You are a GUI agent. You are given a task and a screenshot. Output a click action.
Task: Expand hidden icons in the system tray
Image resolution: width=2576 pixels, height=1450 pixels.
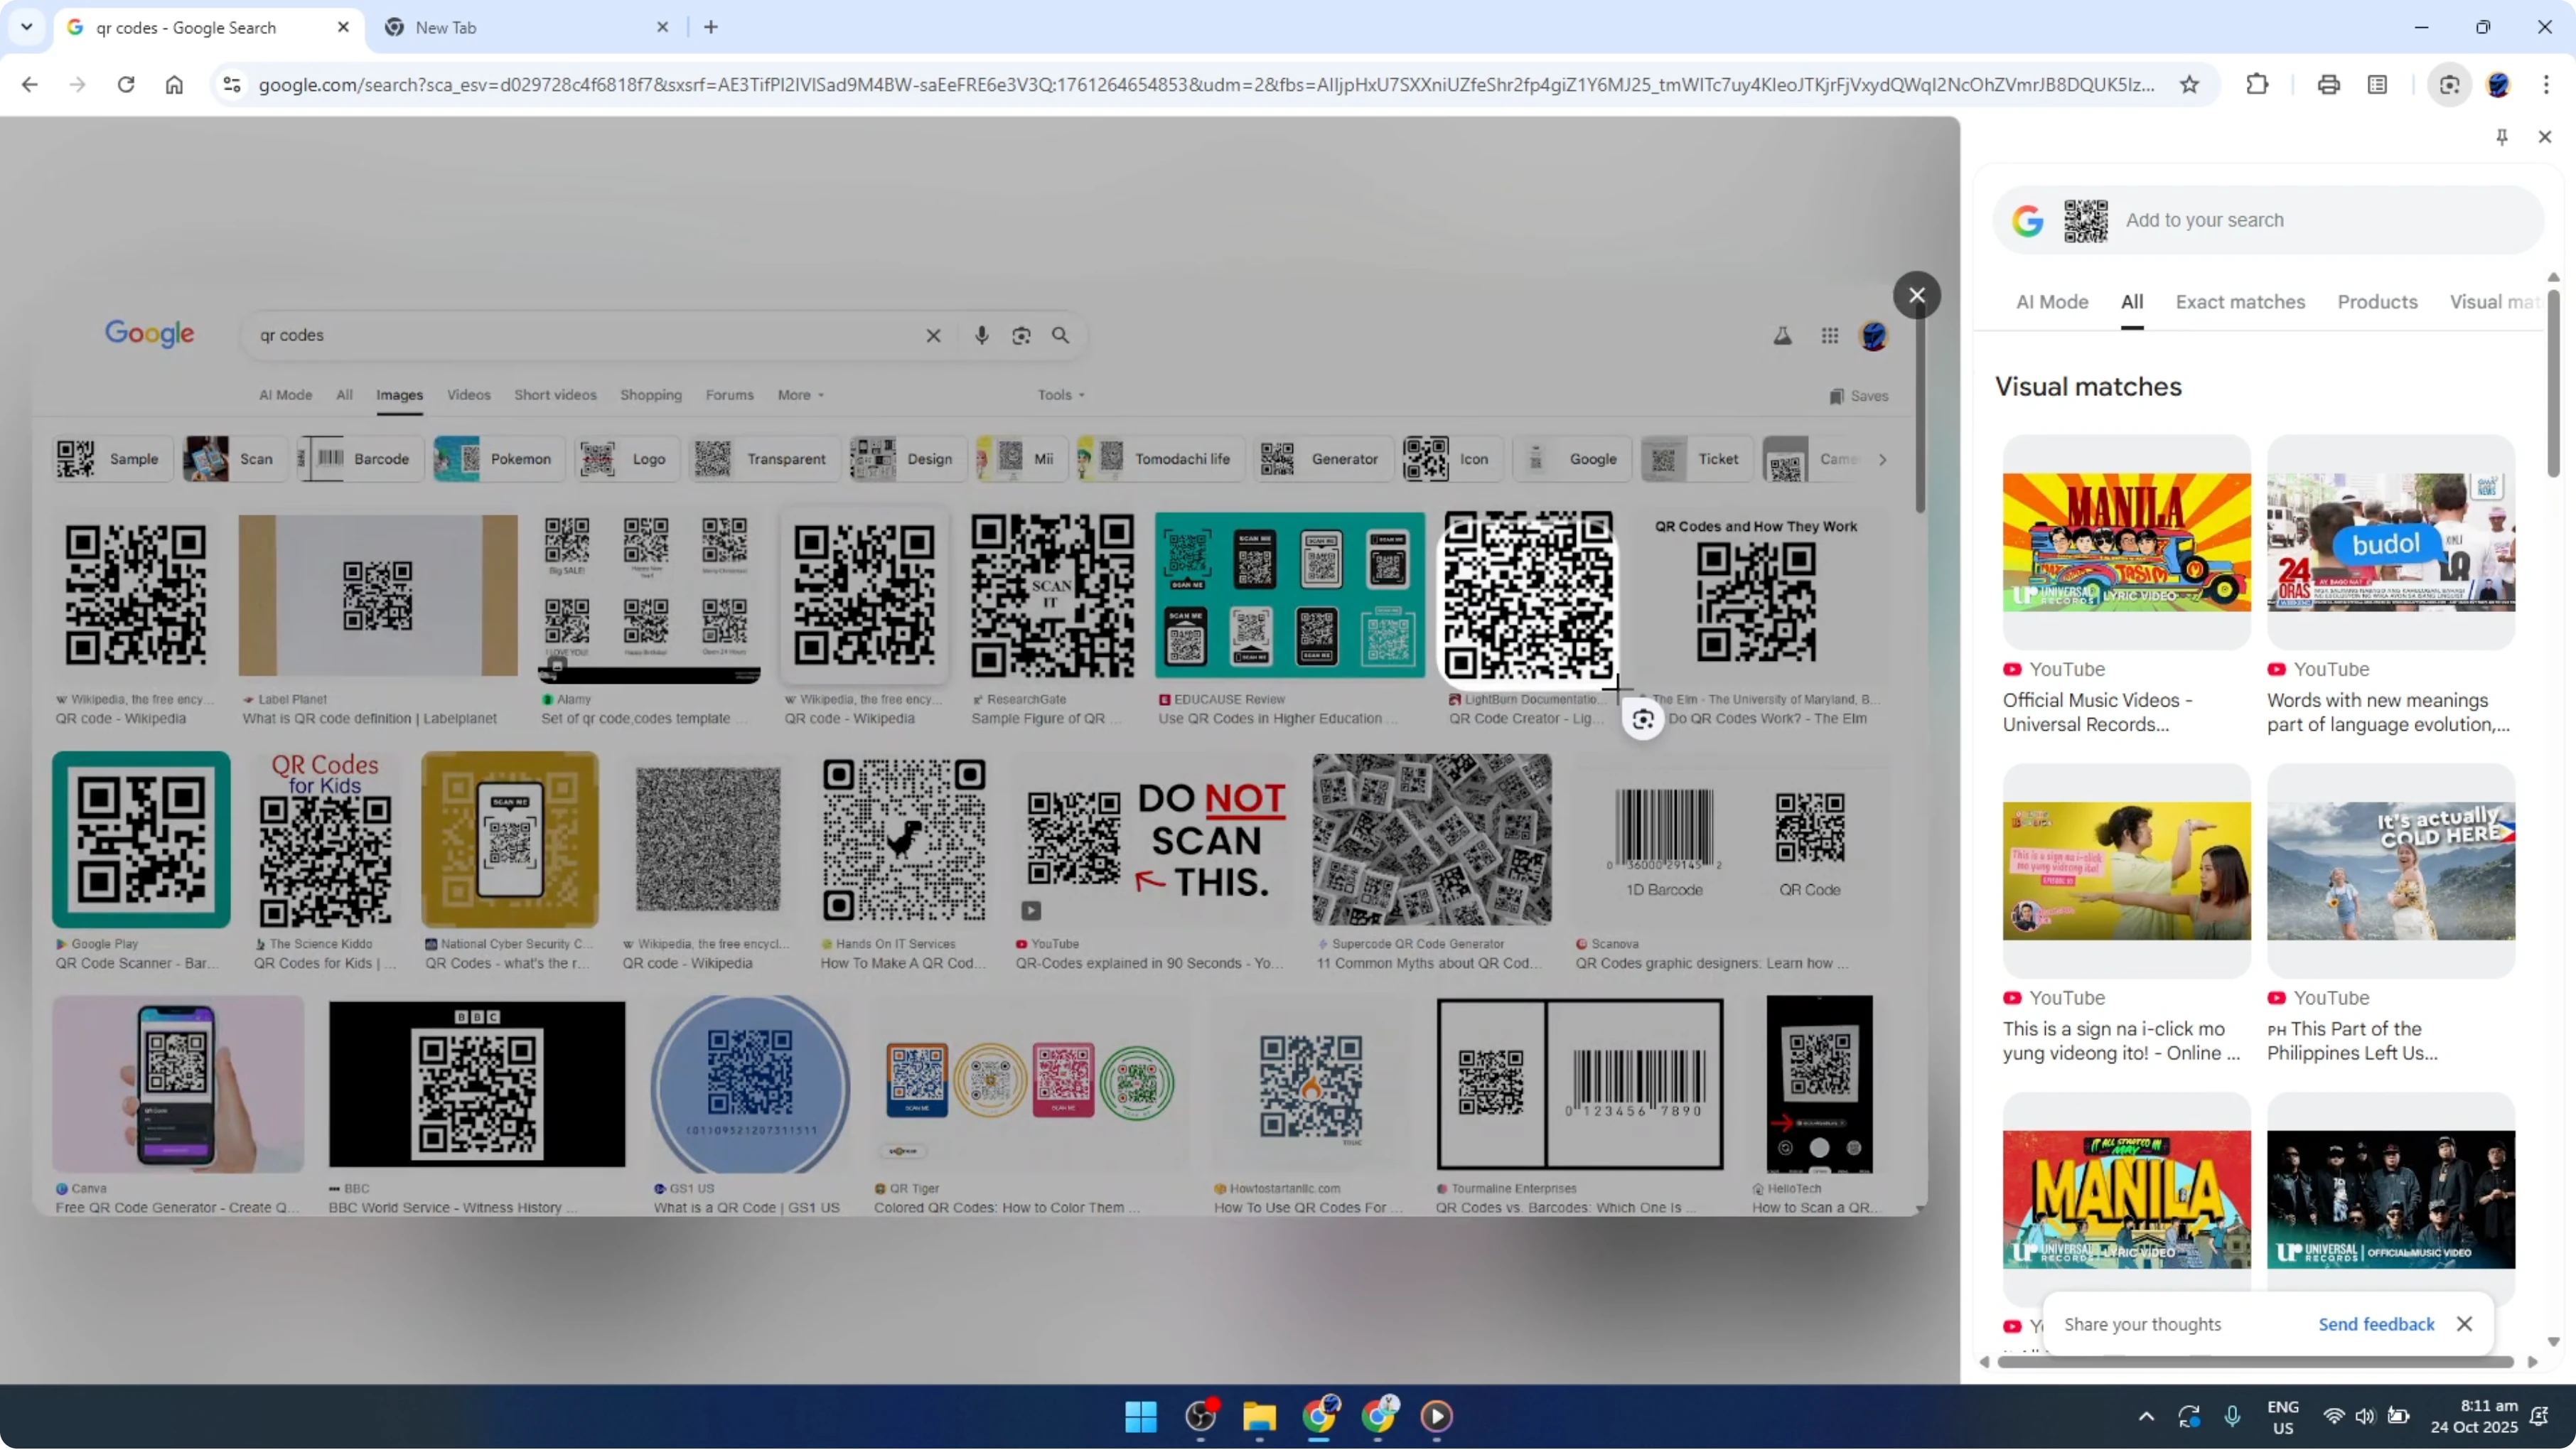(2146, 1417)
